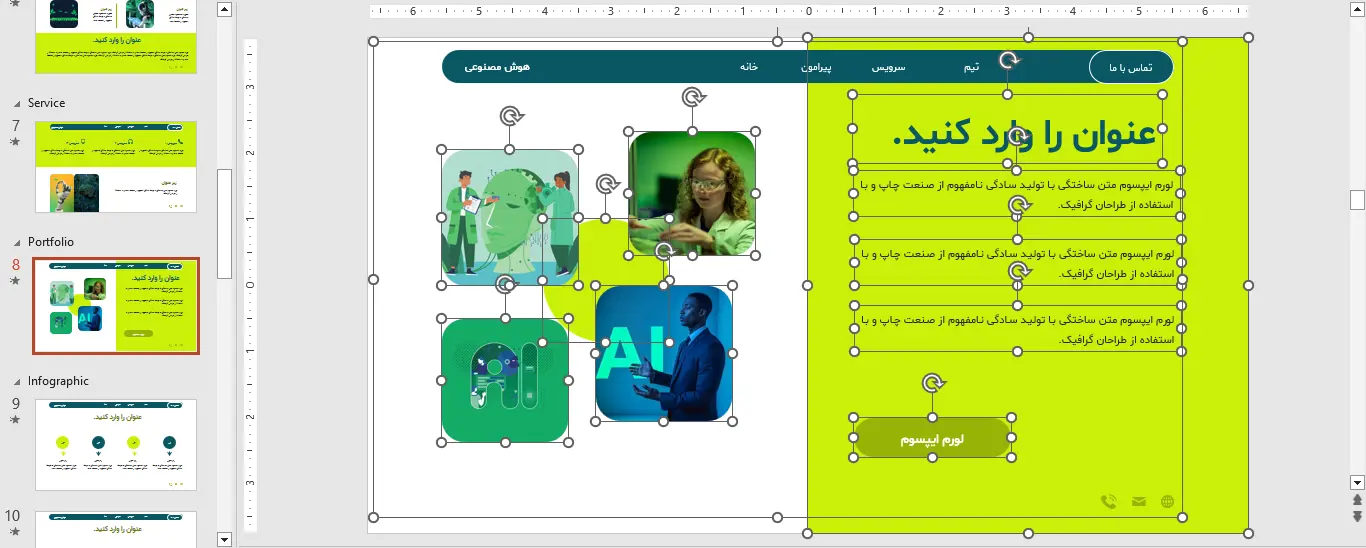Collapse the Portfolio section

pyautogui.click(x=15, y=242)
